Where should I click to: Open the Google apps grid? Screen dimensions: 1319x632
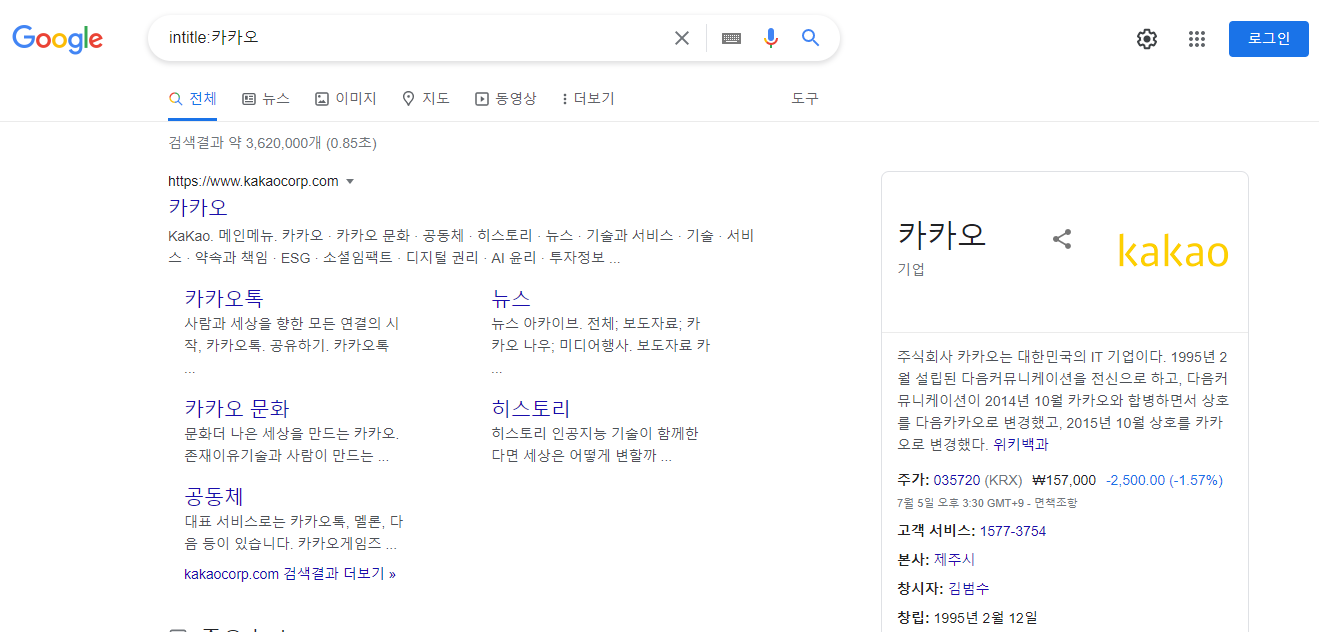coord(1197,39)
